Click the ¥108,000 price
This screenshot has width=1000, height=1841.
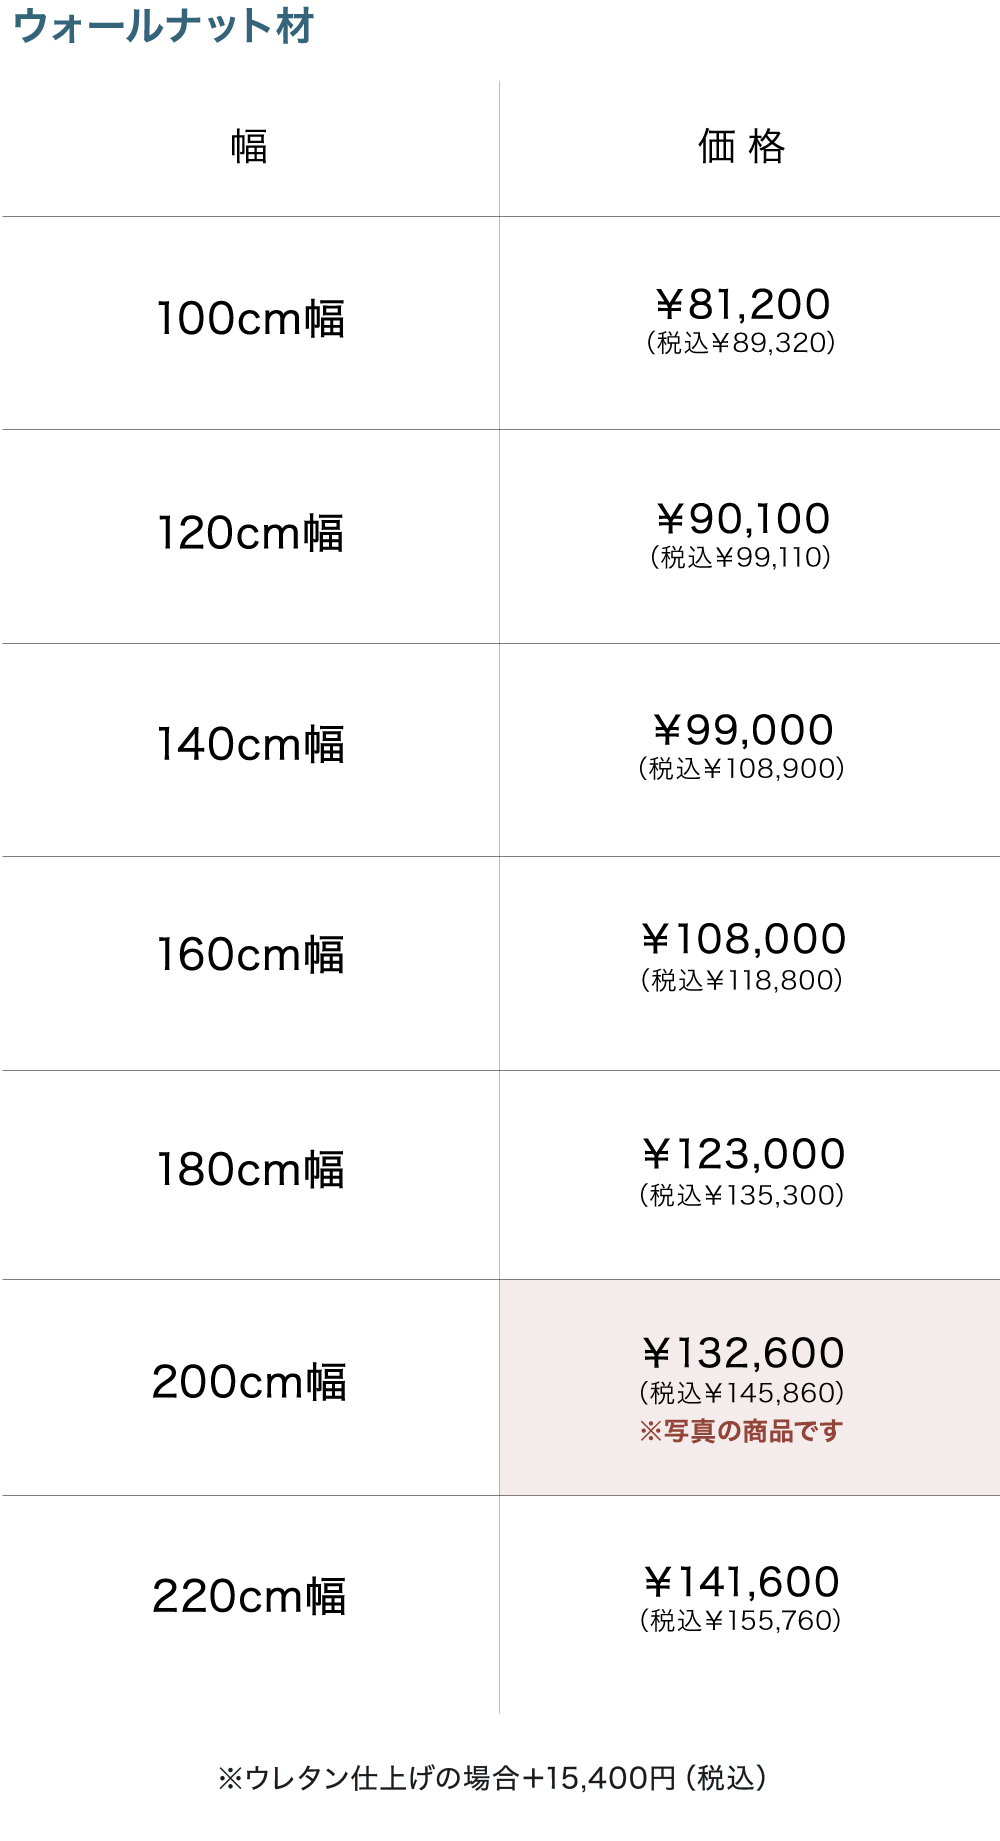[x=743, y=939]
